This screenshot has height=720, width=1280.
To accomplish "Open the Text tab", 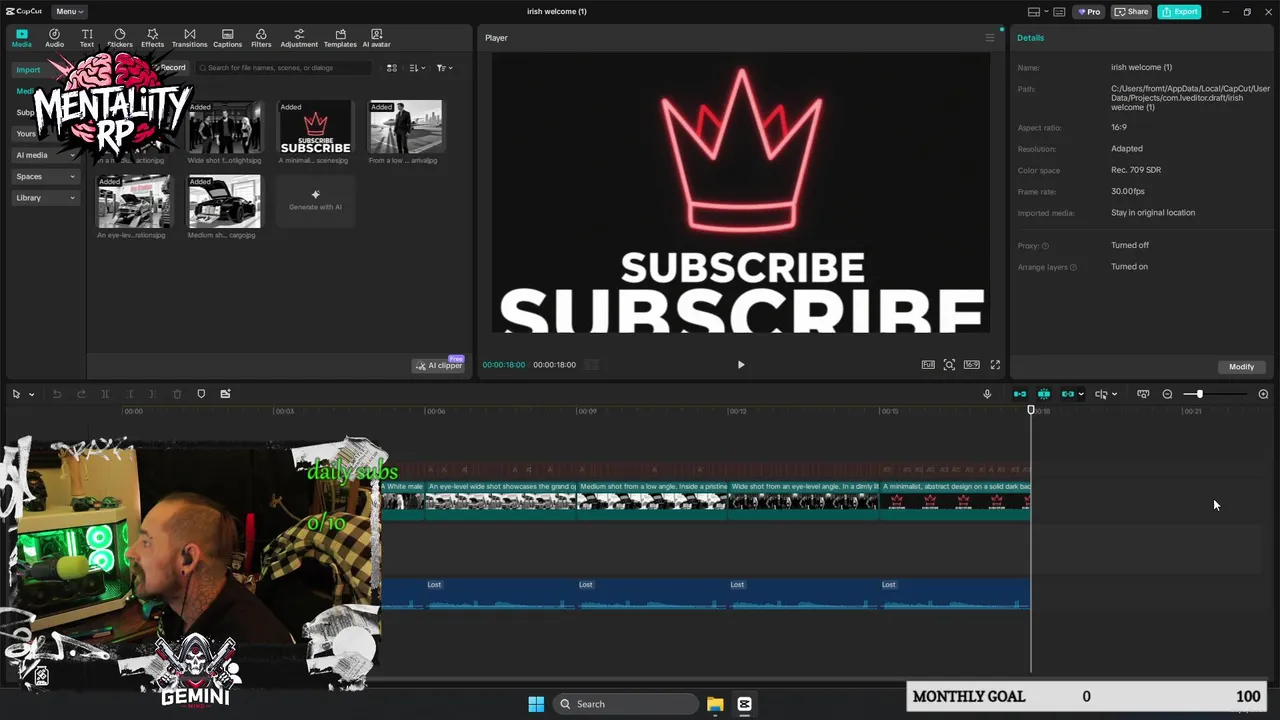I will pyautogui.click(x=87, y=38).
